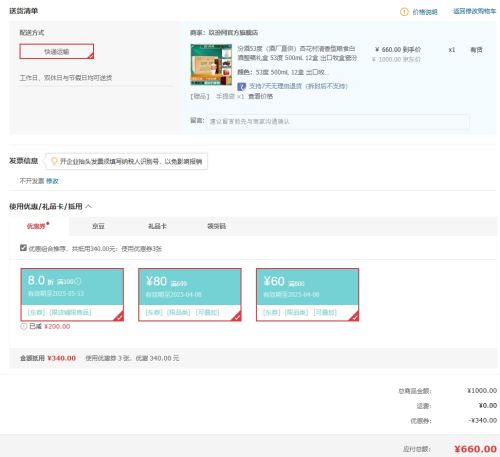Click the 使用优惠券 3 张 summary text

point(132,358)
